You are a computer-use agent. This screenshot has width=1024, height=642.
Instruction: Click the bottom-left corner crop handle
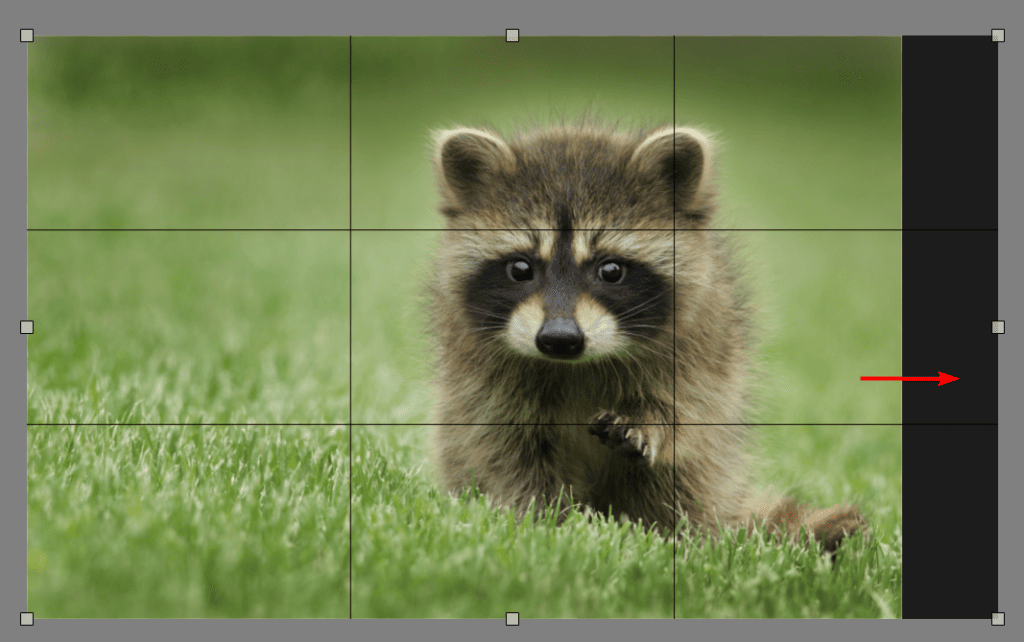click(27, 618)
